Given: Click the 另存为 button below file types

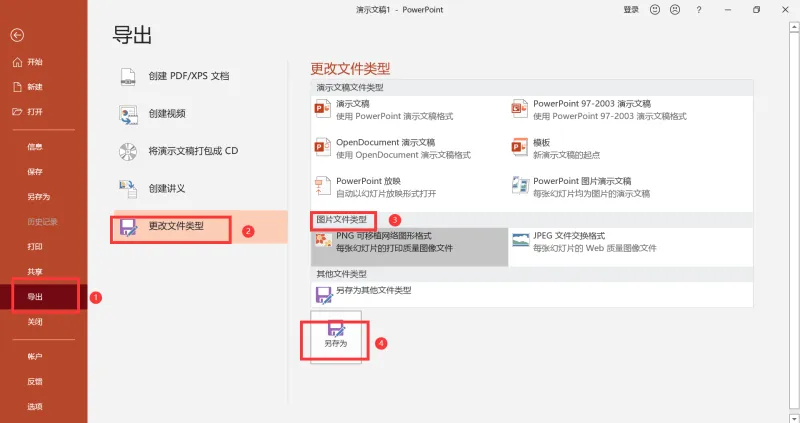Looking at the screenshot, I should (336, 337).
